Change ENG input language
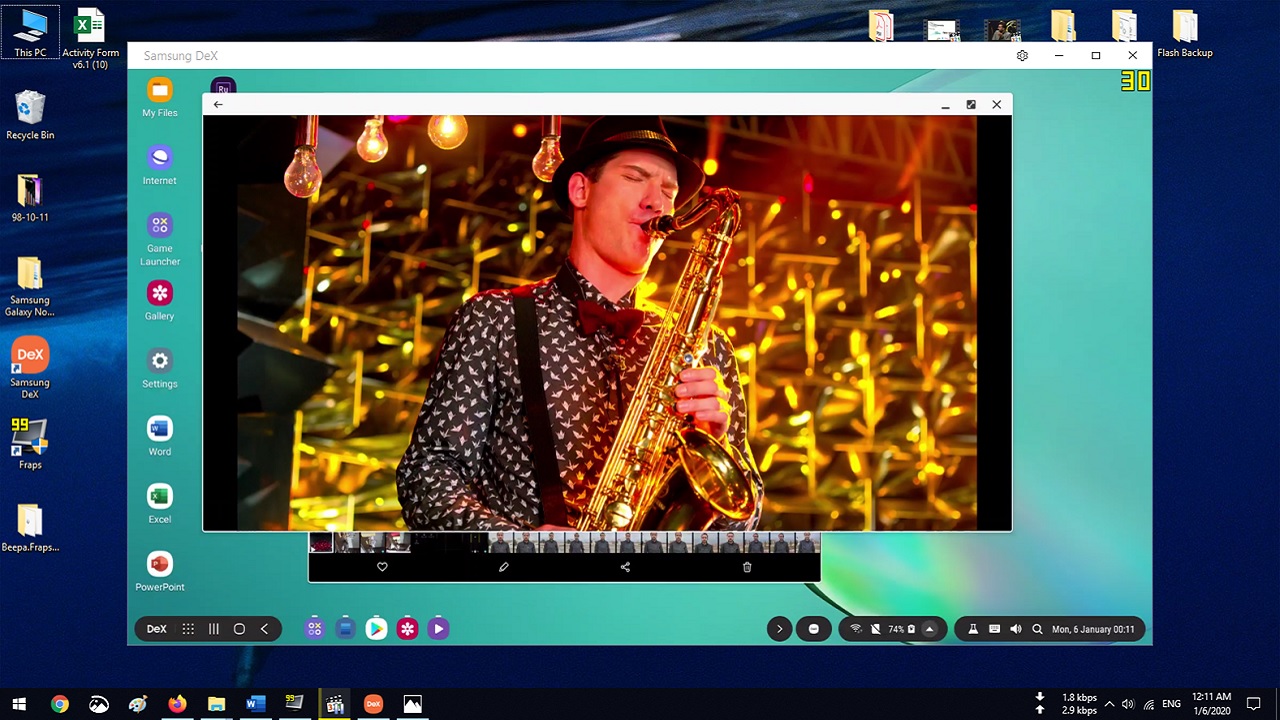Viewport: 1280px width, 720px height. [1172, 704]
